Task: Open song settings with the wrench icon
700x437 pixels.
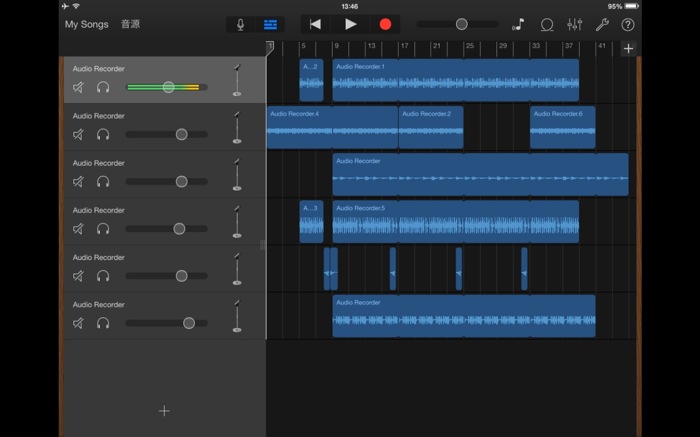Action: click(x=602, y=25)
